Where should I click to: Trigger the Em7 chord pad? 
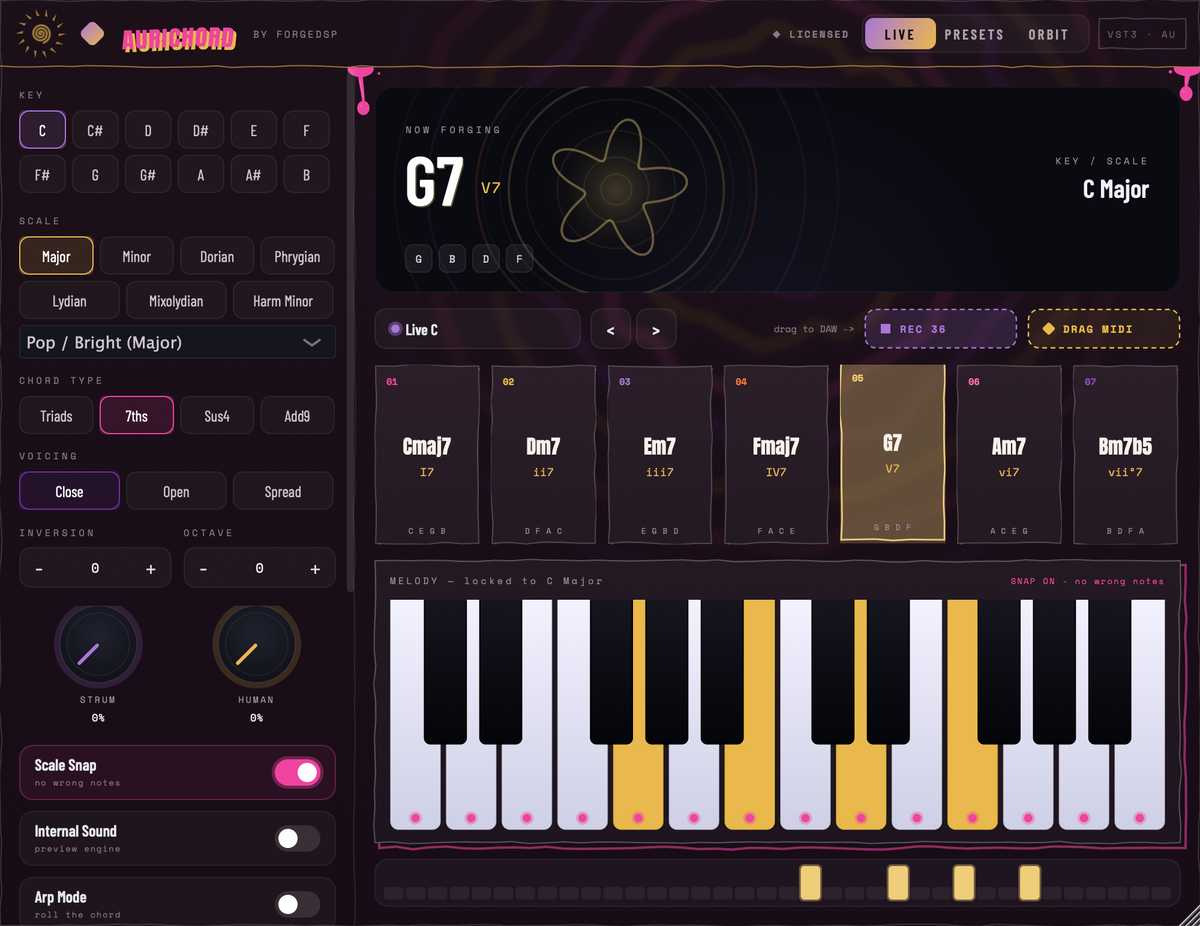tap(660, 453)
